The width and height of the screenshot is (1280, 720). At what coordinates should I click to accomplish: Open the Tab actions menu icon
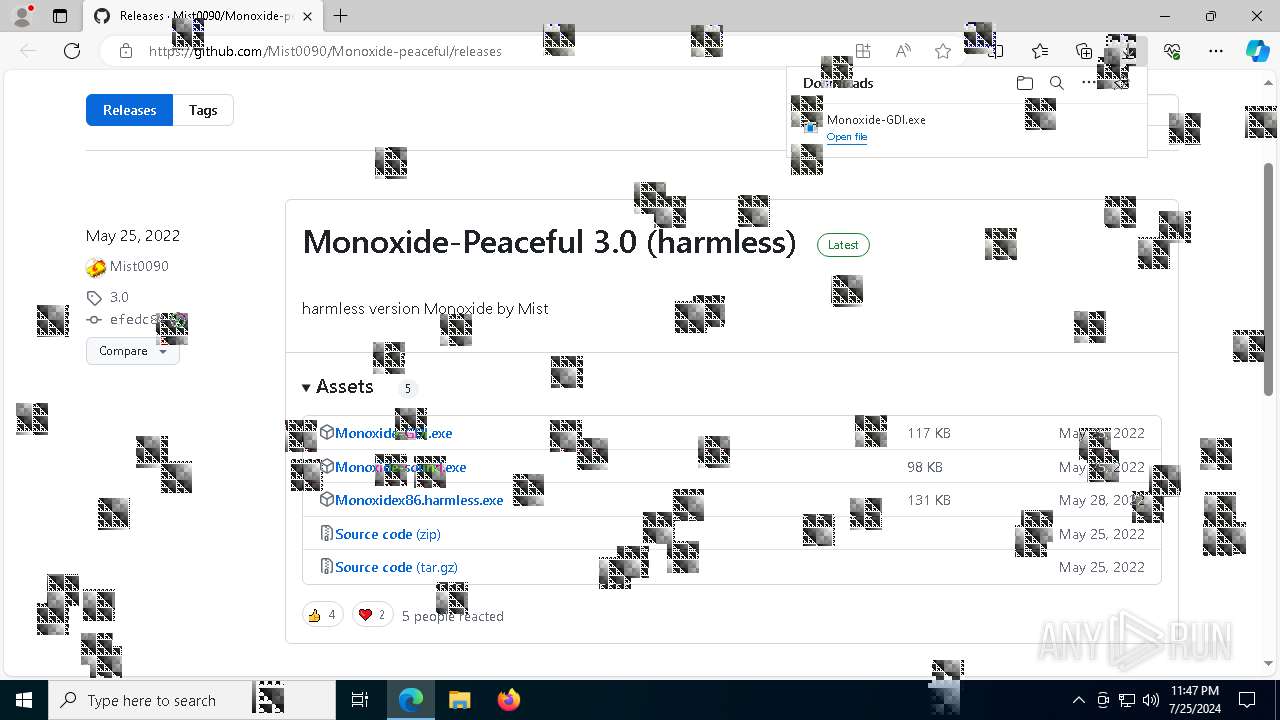60,16
